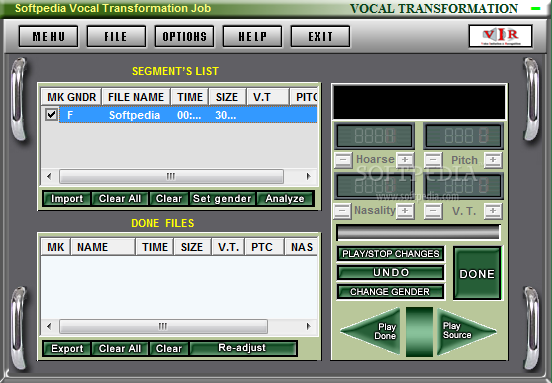The width and height of the screenshot is (552, 383).
Task: Click the Nasality digital value display
Action: pyautogui.click(x=374, y=186)
